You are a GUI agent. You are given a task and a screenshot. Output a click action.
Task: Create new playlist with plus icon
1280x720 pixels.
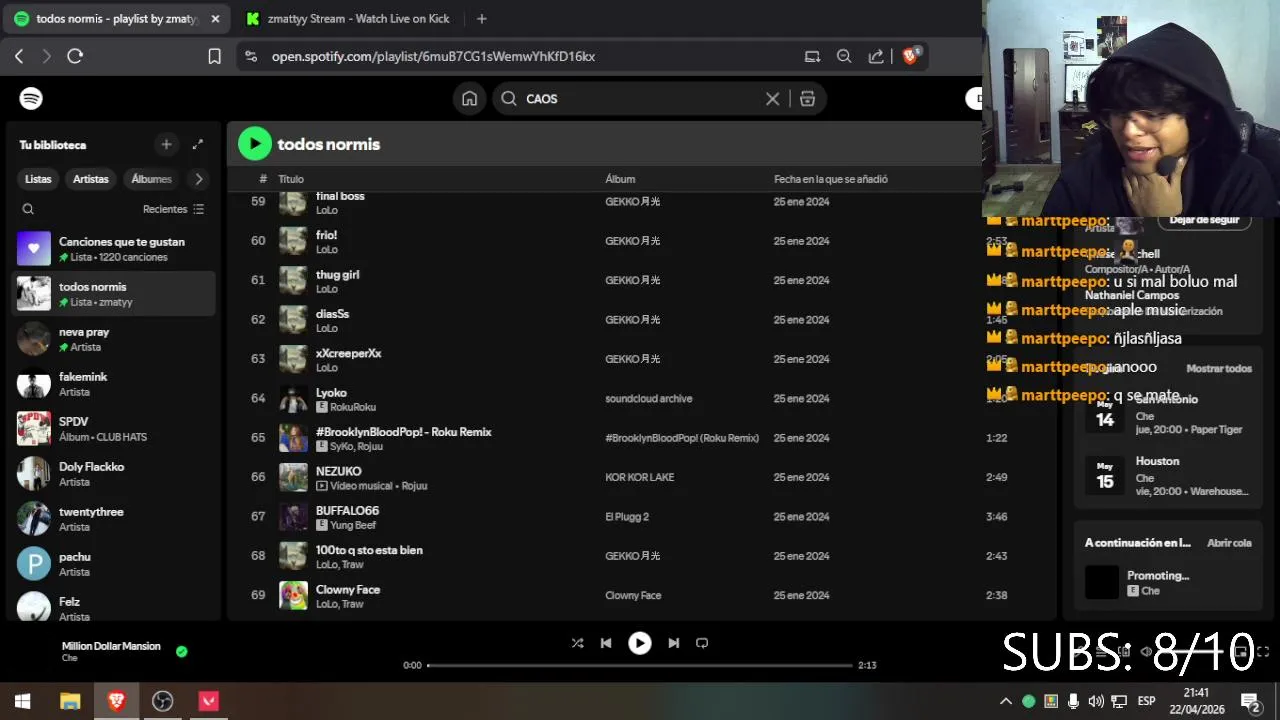tap(166, 144)
